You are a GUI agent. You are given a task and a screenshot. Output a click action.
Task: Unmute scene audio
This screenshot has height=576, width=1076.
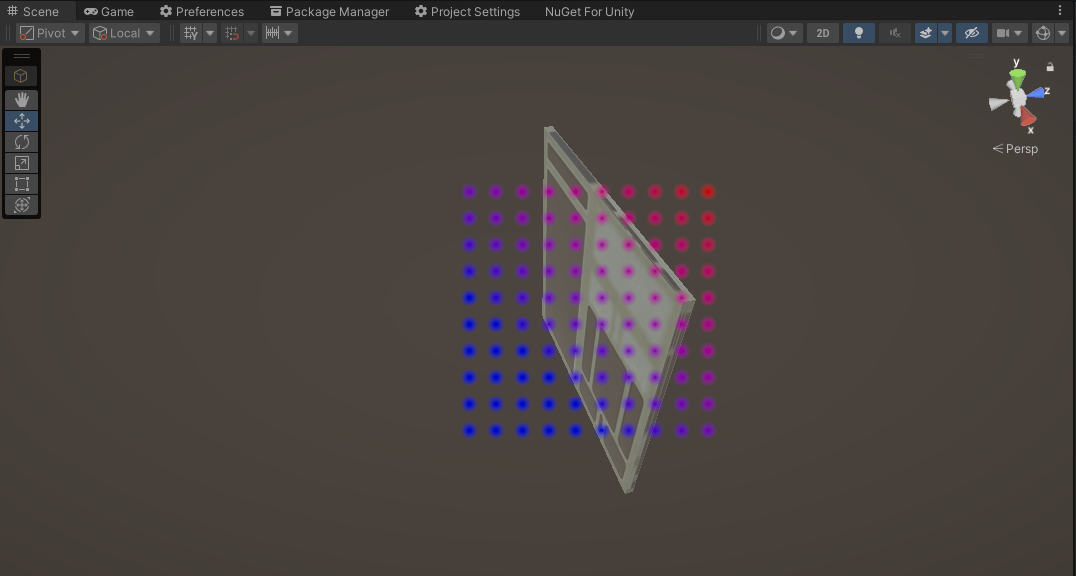coord(894,33)
